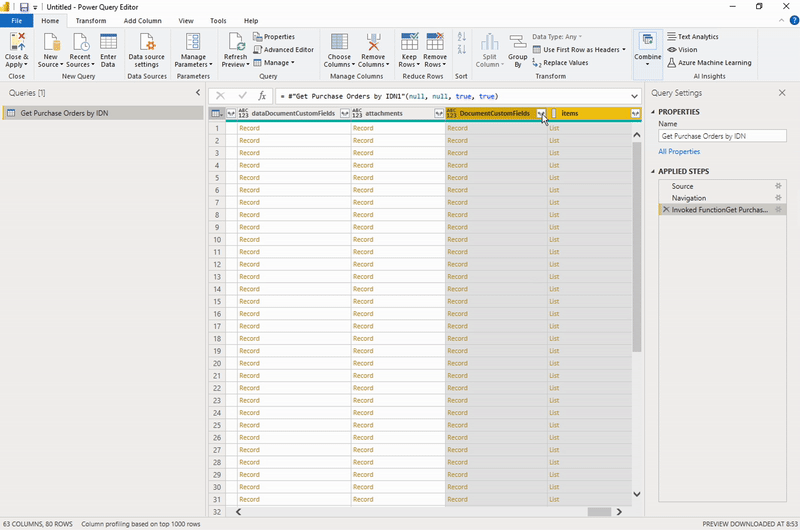Open the Manage query dropdown
This screenshot has width=800, height=530.
(274, 63)
